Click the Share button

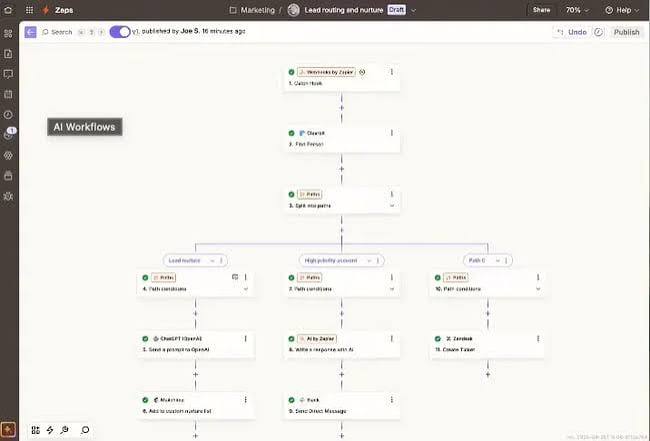point(541,10)
